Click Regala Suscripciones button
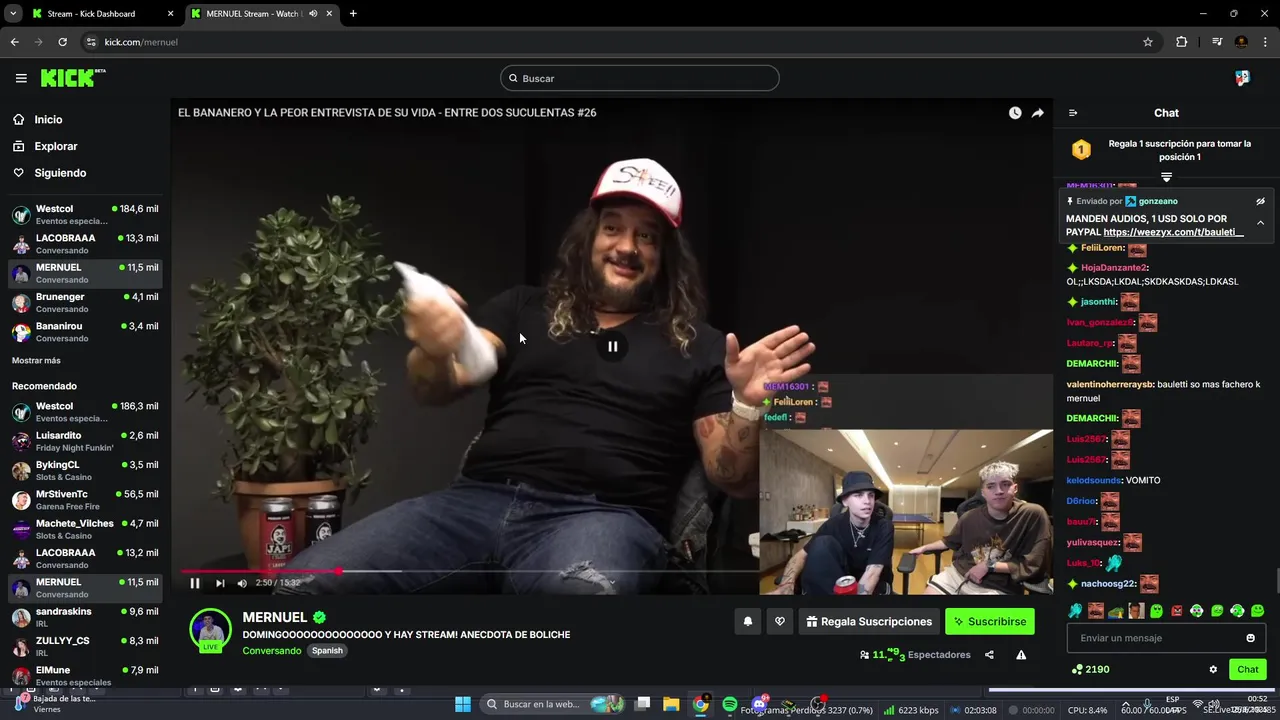1280x720 pixels. click(869, 622)
